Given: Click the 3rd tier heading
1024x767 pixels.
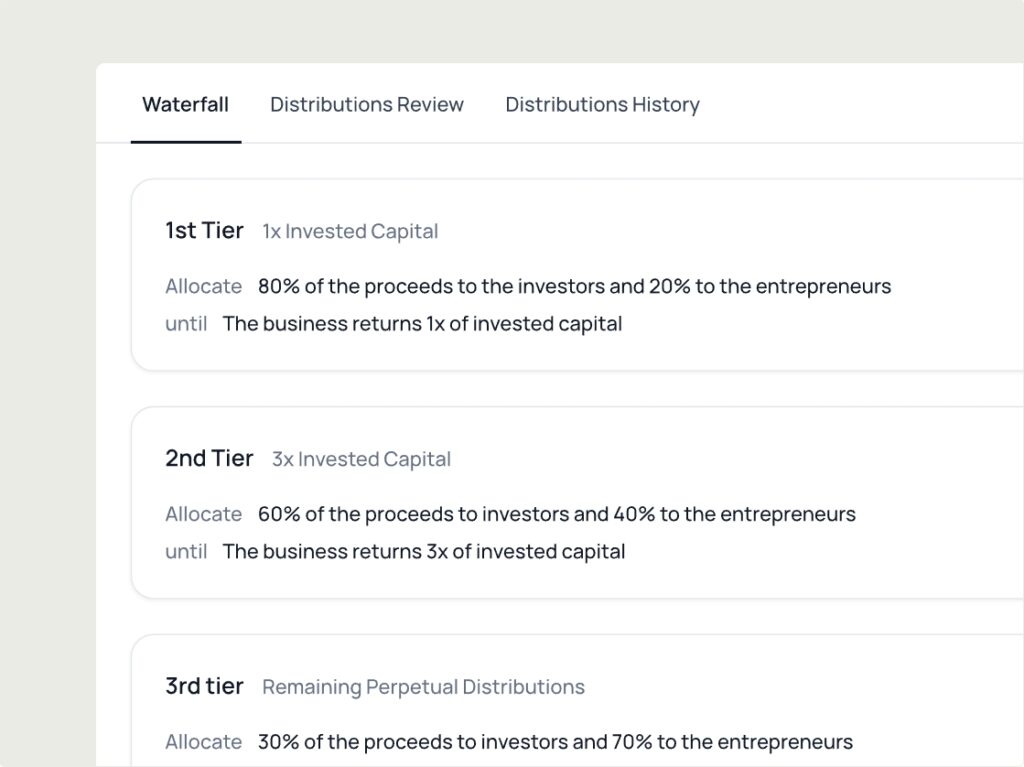Looking at the screenshot, I should 204,687.
